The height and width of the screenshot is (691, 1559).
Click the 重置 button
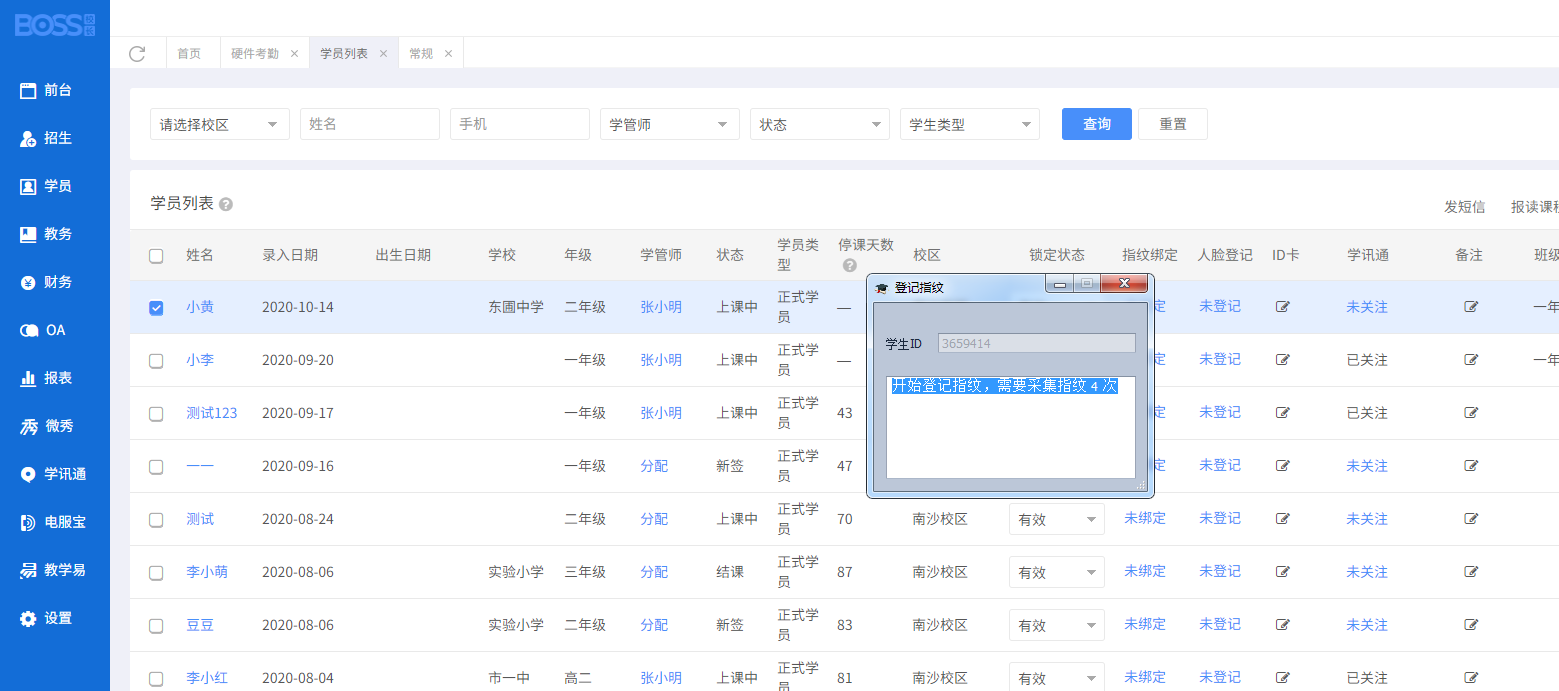pyautogui.click(x=1173, y=124)
